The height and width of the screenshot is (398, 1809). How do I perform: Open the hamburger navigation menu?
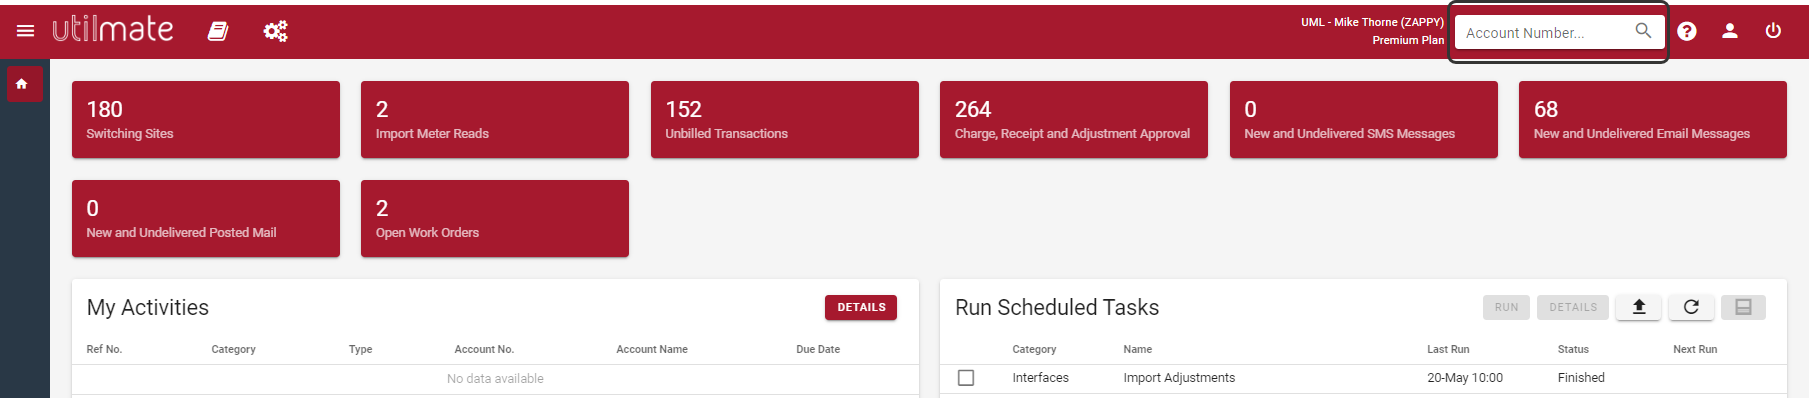pos(26,31)
